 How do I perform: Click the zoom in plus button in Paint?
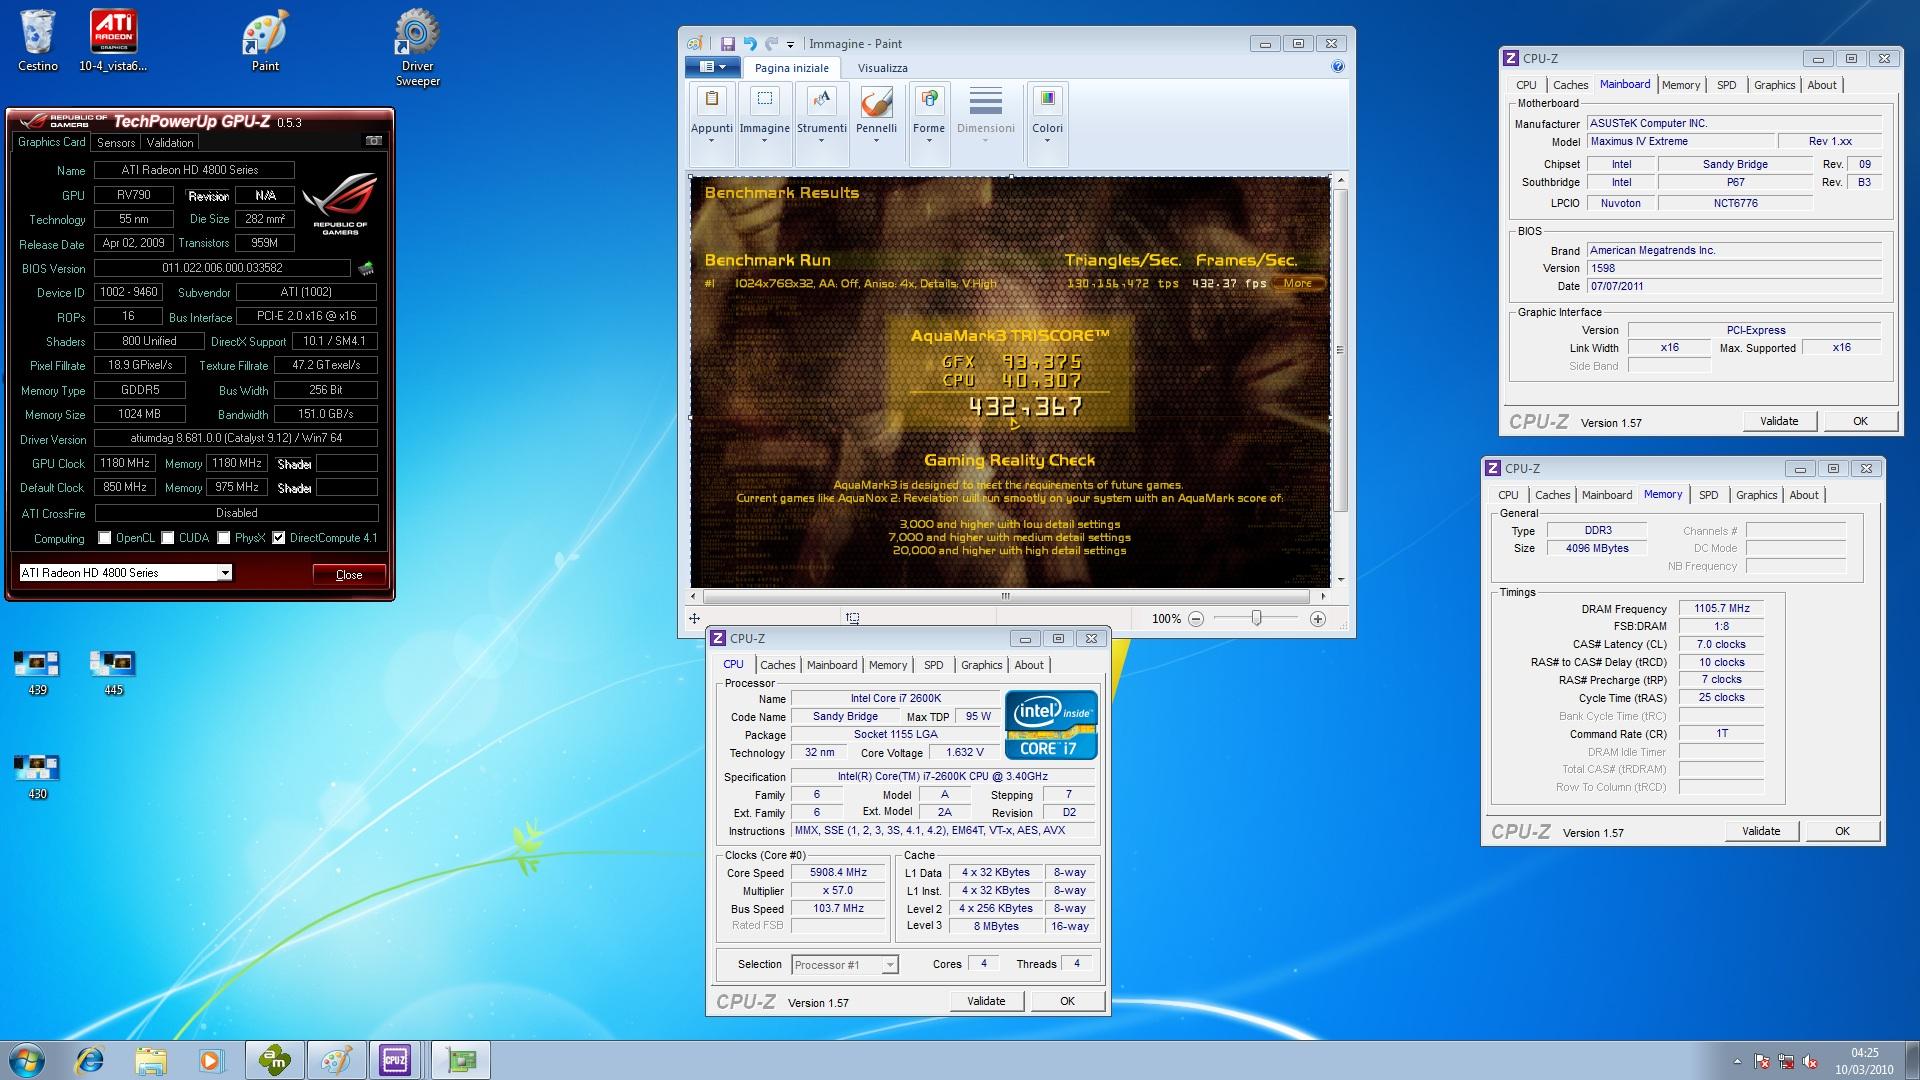click(1318, 619)
